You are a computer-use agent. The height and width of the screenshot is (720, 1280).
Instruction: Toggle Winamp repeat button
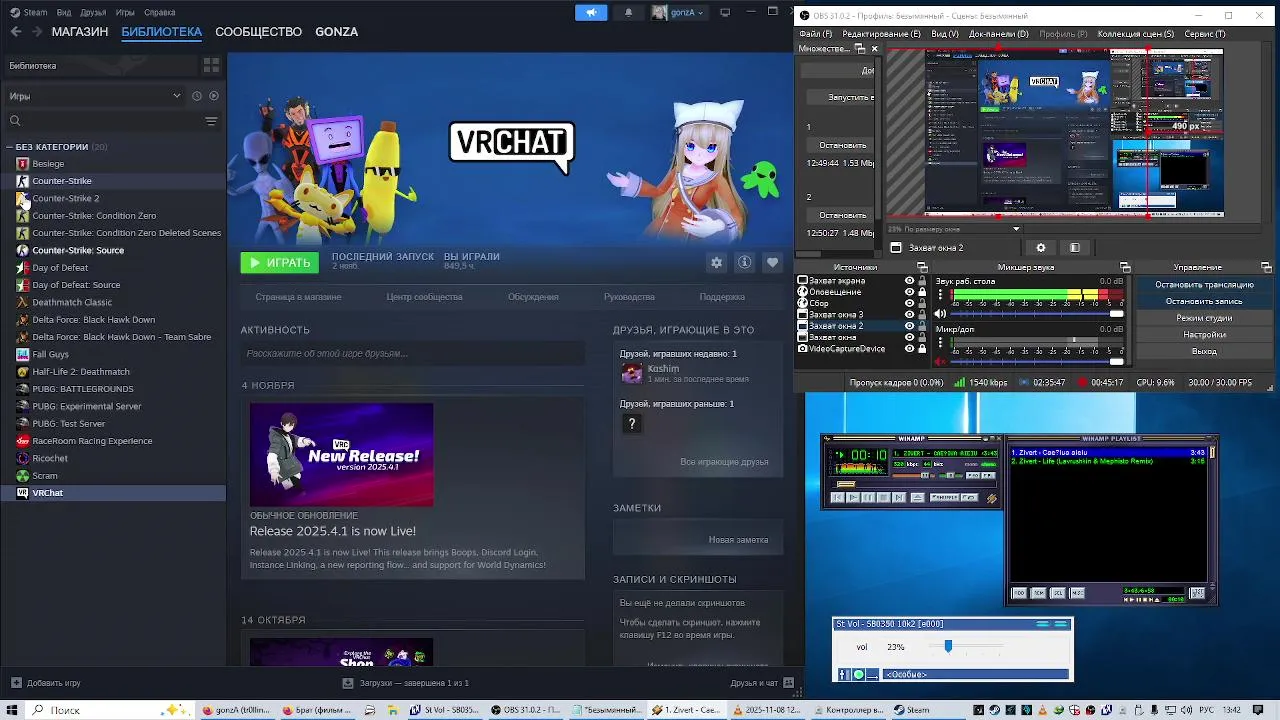click(970, 498)
